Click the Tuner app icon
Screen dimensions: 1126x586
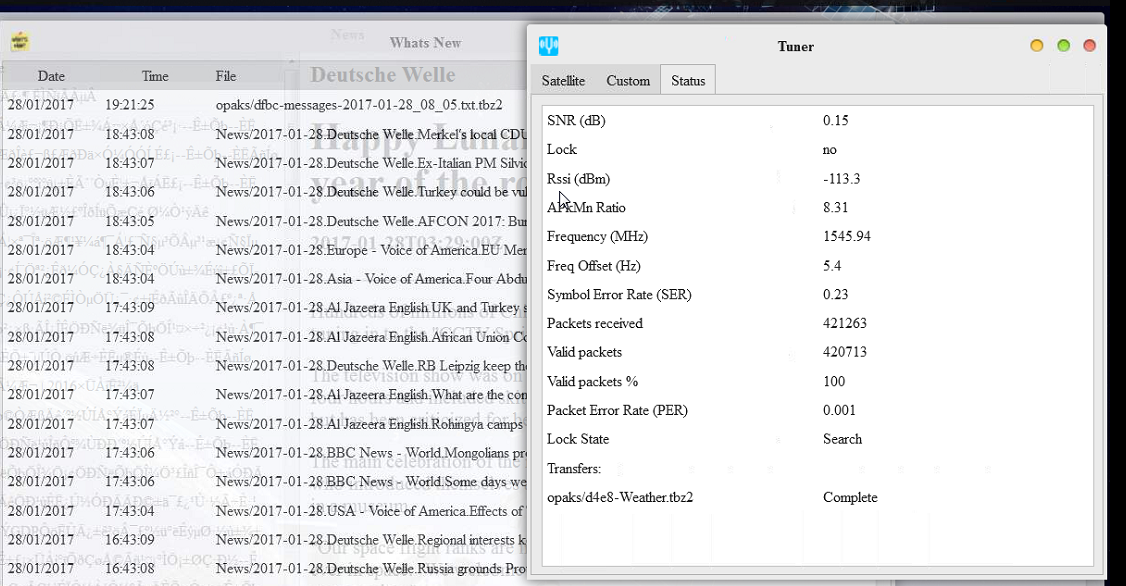549,46
